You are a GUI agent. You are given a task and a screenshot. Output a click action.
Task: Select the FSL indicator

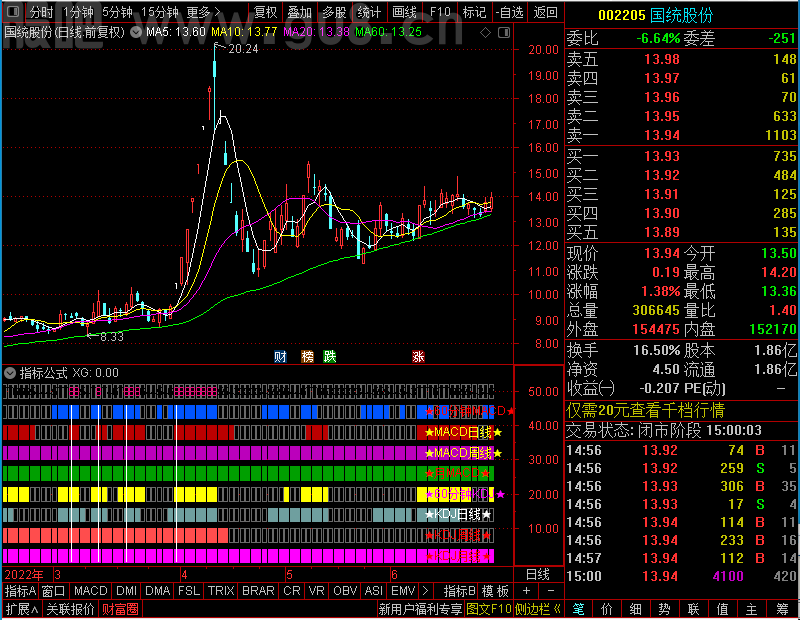[189, 591]
